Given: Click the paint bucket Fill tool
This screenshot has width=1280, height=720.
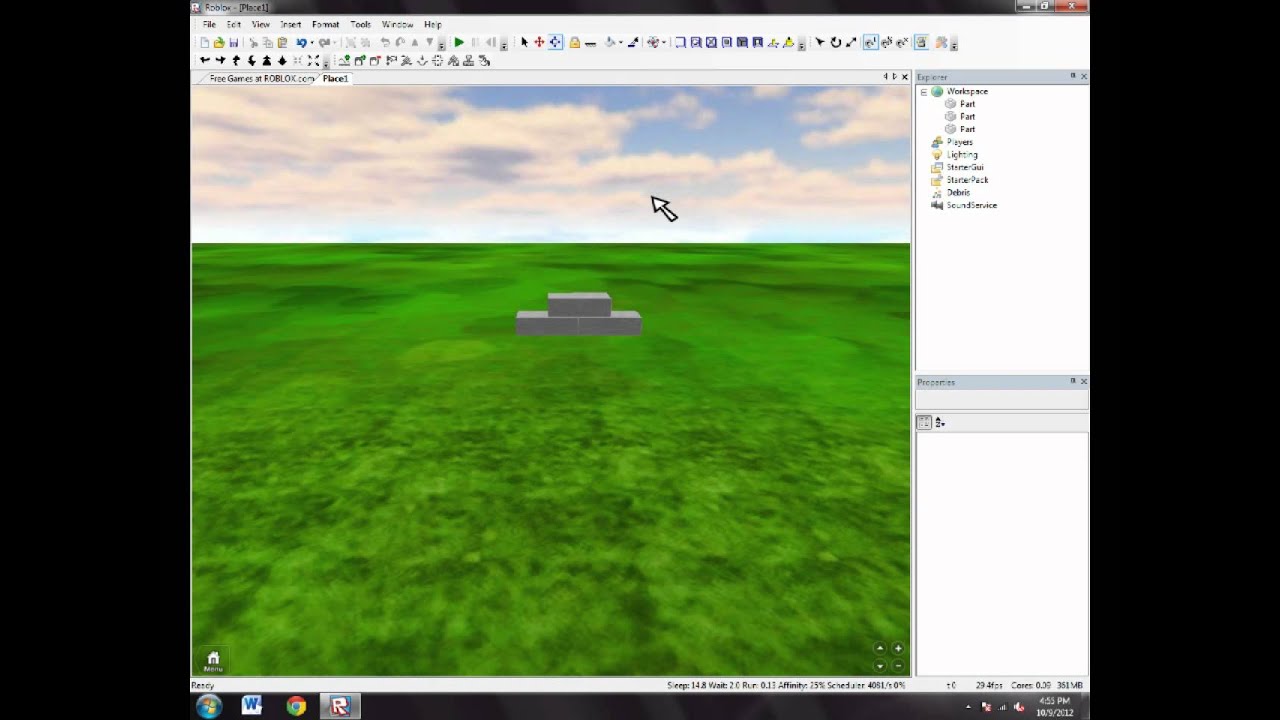Looking at the screenshot, I should (x=610, y=43).
